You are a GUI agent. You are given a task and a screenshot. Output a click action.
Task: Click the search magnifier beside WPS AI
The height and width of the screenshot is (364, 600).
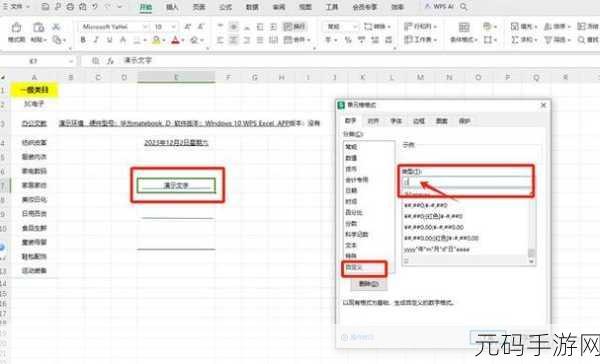tap(463, 7)
